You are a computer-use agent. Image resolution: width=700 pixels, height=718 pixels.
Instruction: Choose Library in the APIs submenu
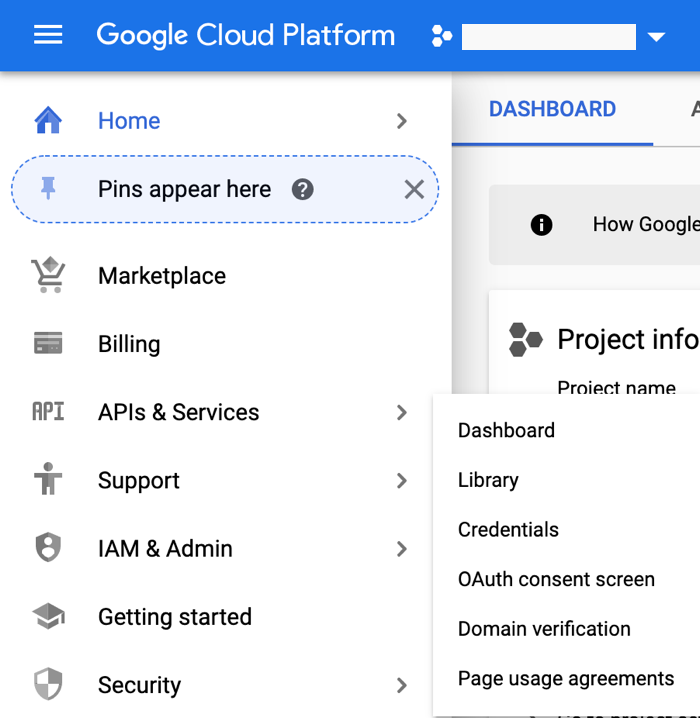(x=488, y=480)
